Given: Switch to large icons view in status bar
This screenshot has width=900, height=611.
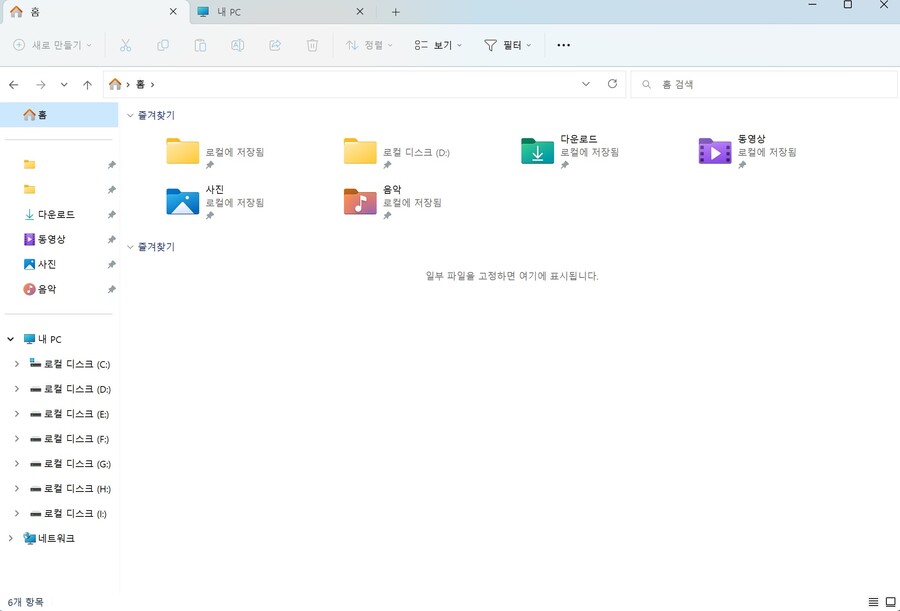Looking at the screenshot, I should [890, 602].
